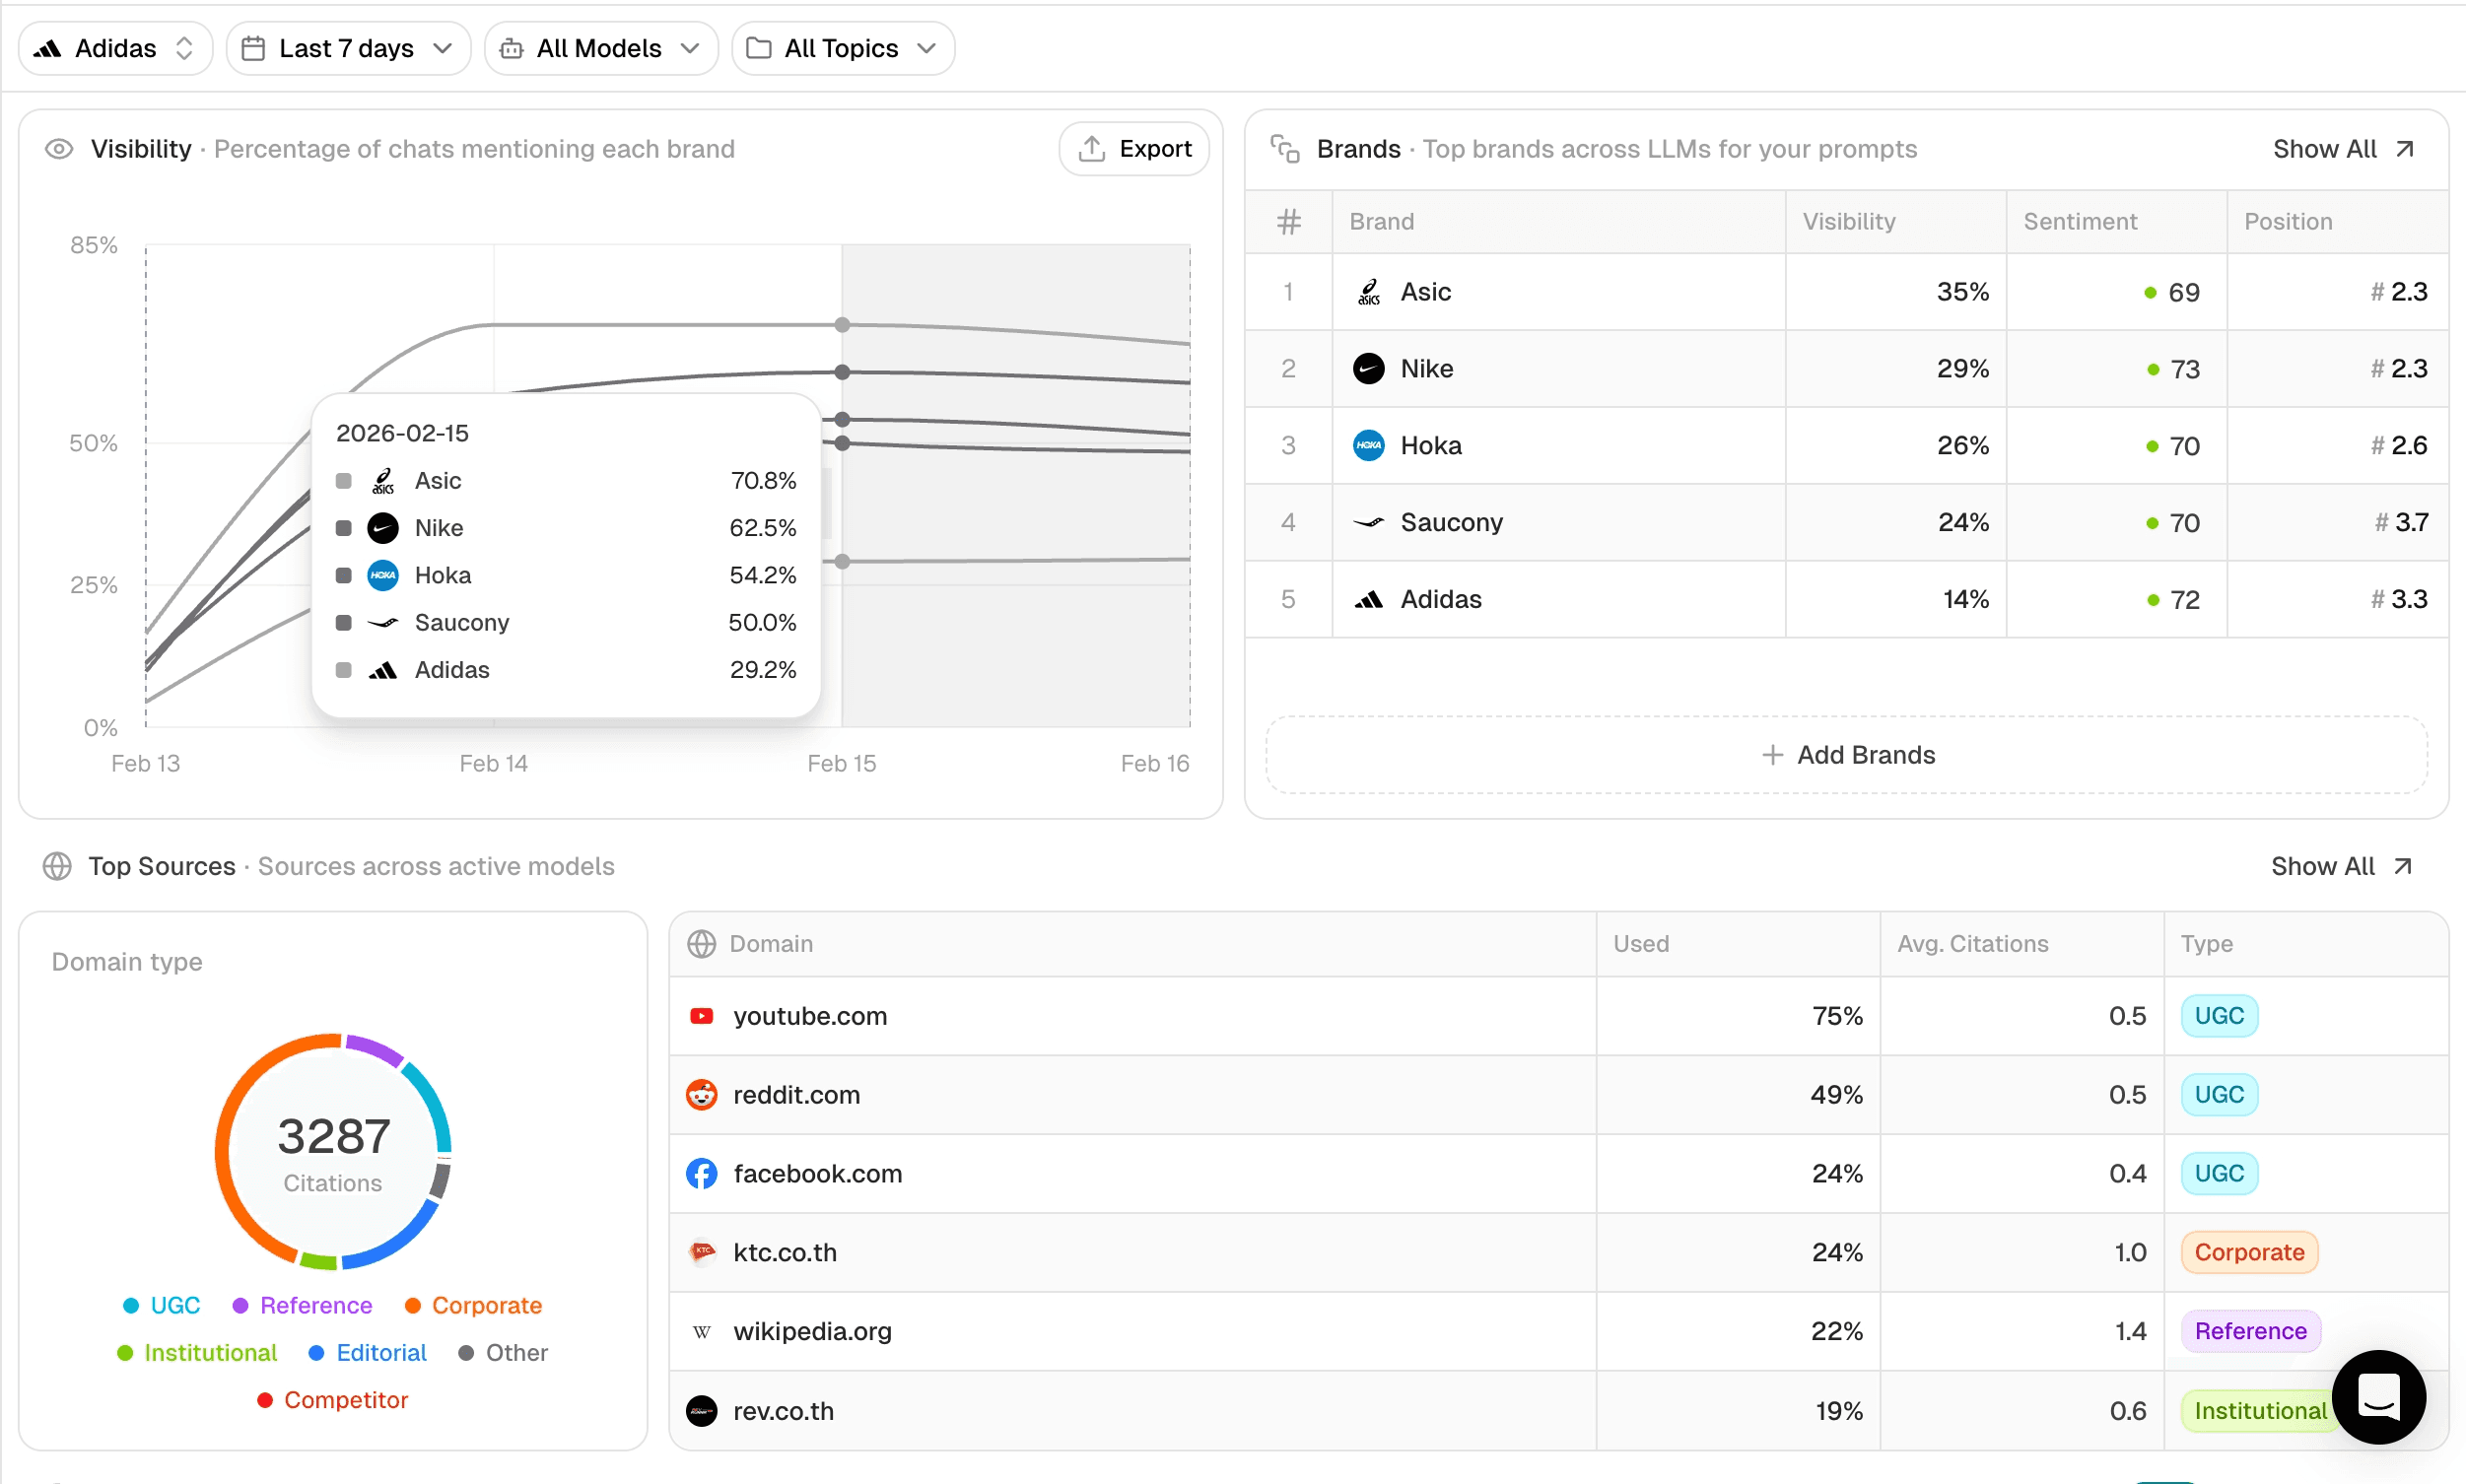
Task: Click the Hoka logo in Brands table
Action: click(1369, 446)
